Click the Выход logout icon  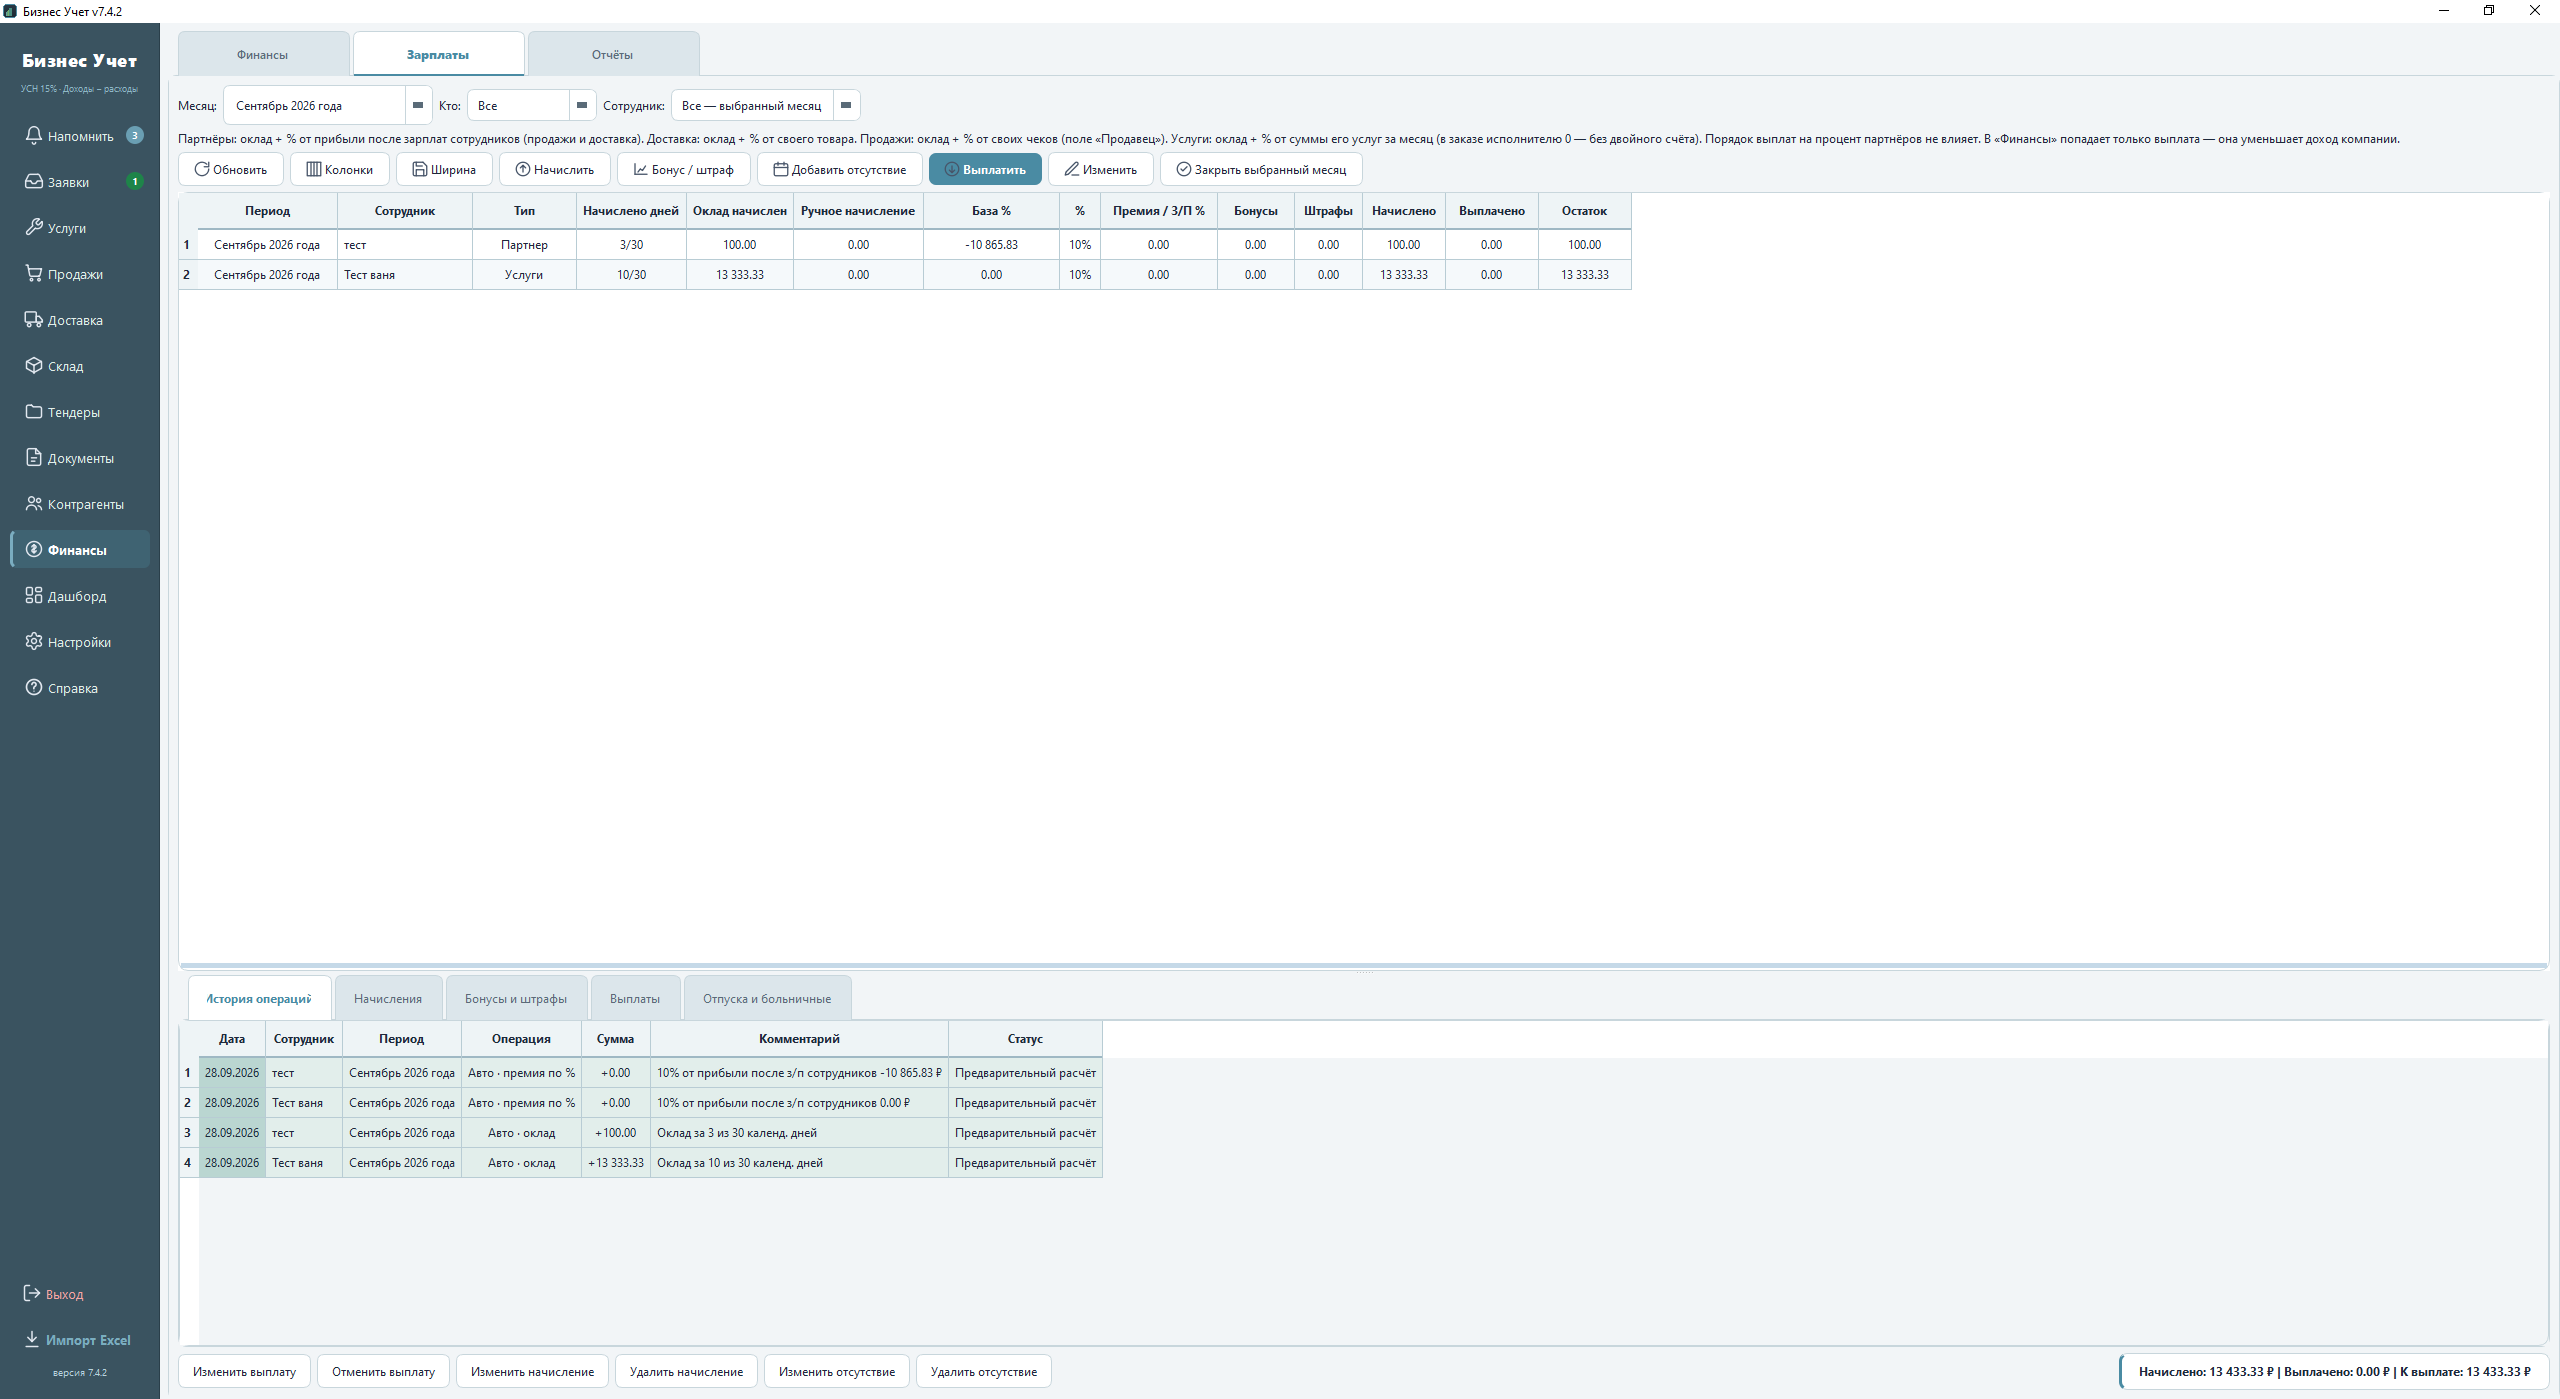coord(32,1293)
